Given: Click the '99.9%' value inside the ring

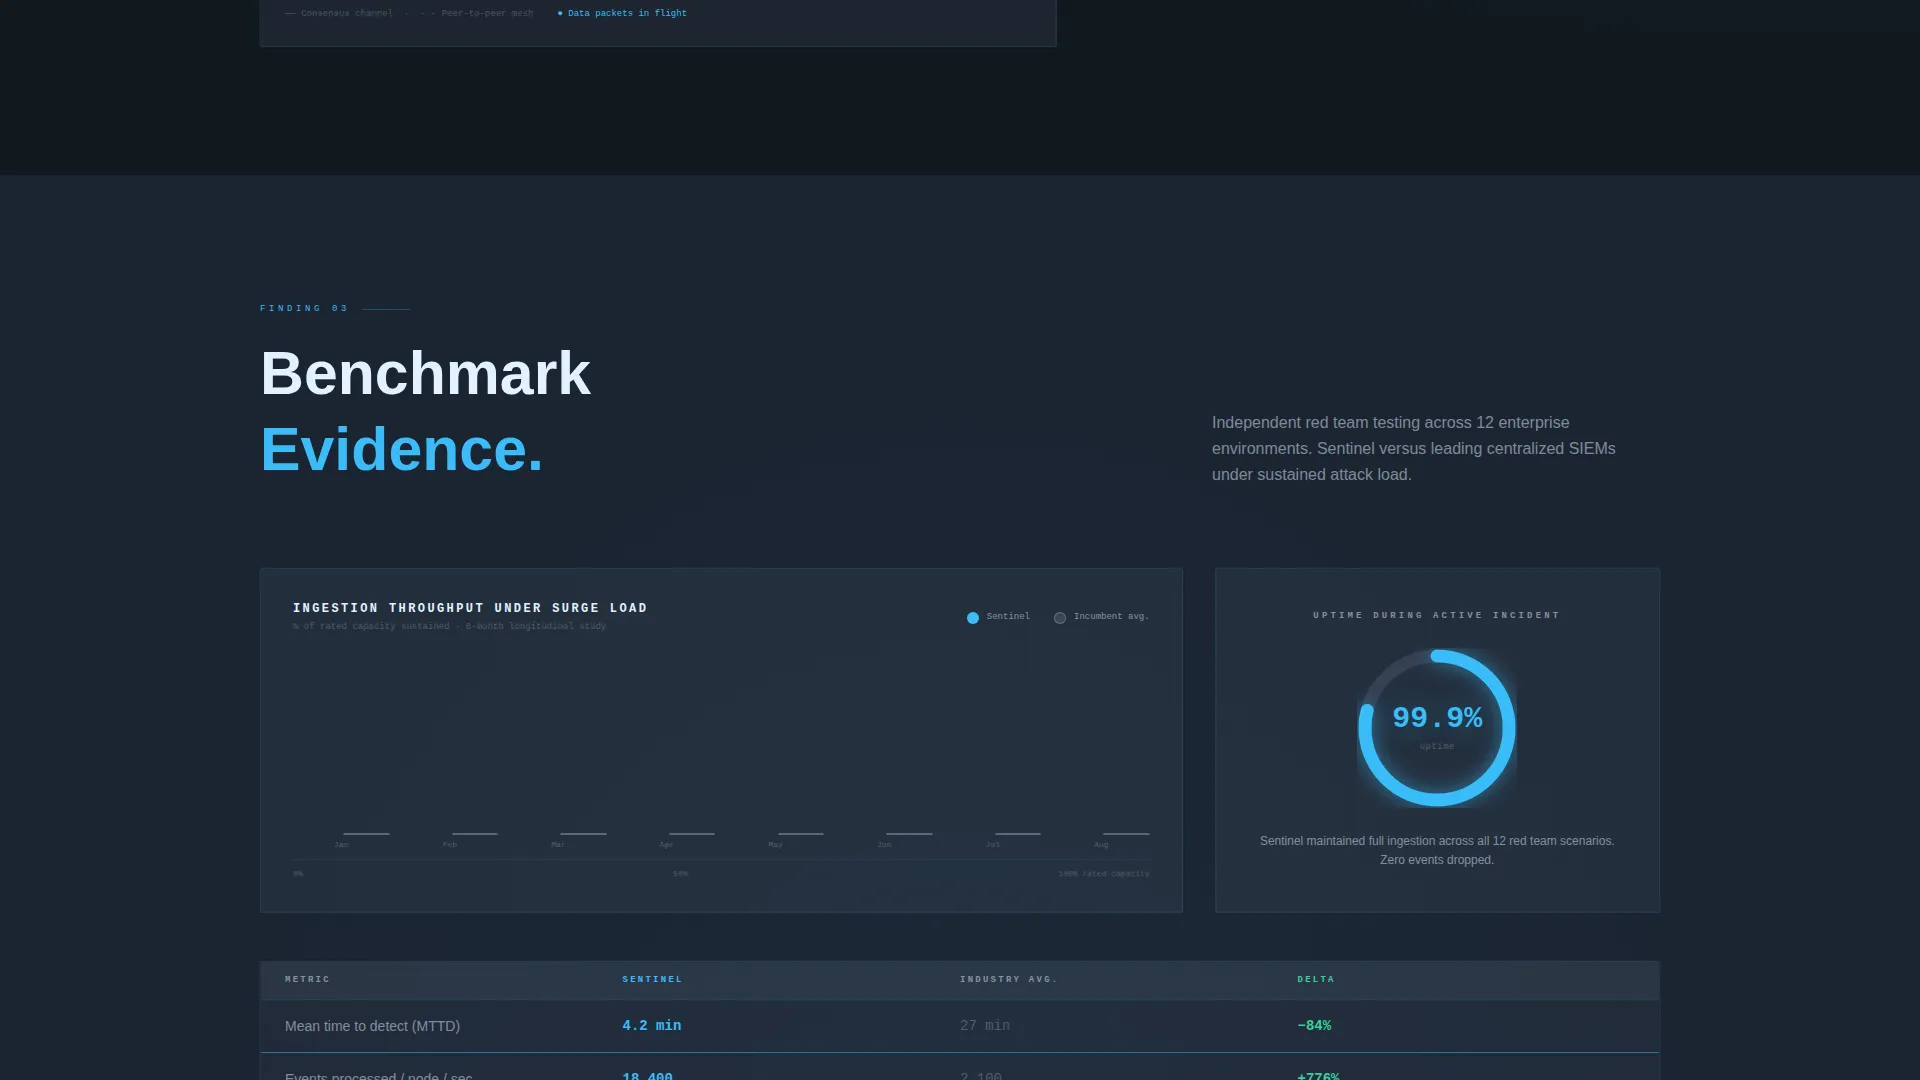Looking at the screenshot, I should click(1437, 717).
